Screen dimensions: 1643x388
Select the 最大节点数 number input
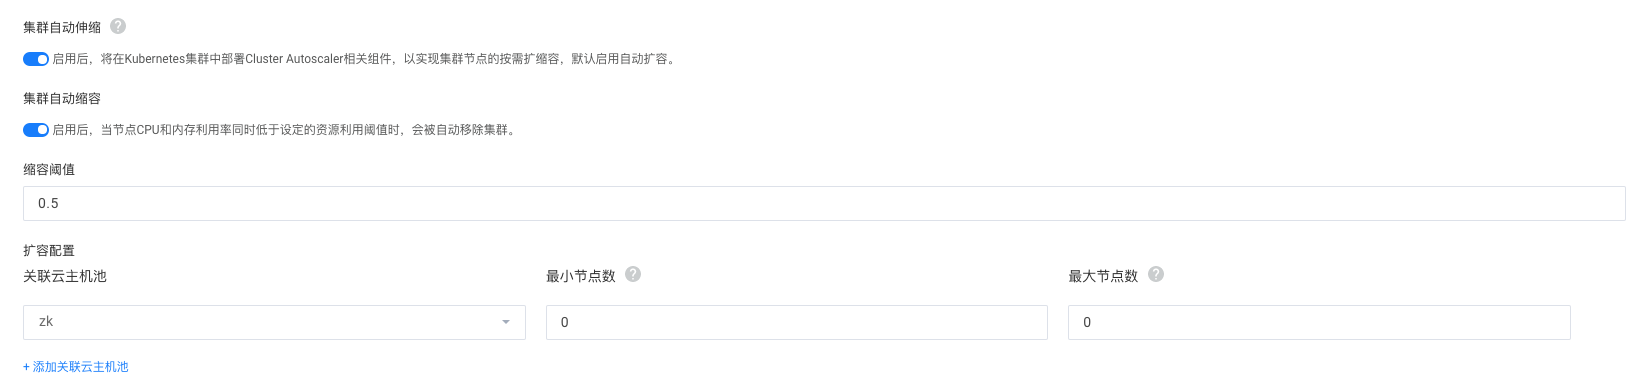(x=1319, y=322)
